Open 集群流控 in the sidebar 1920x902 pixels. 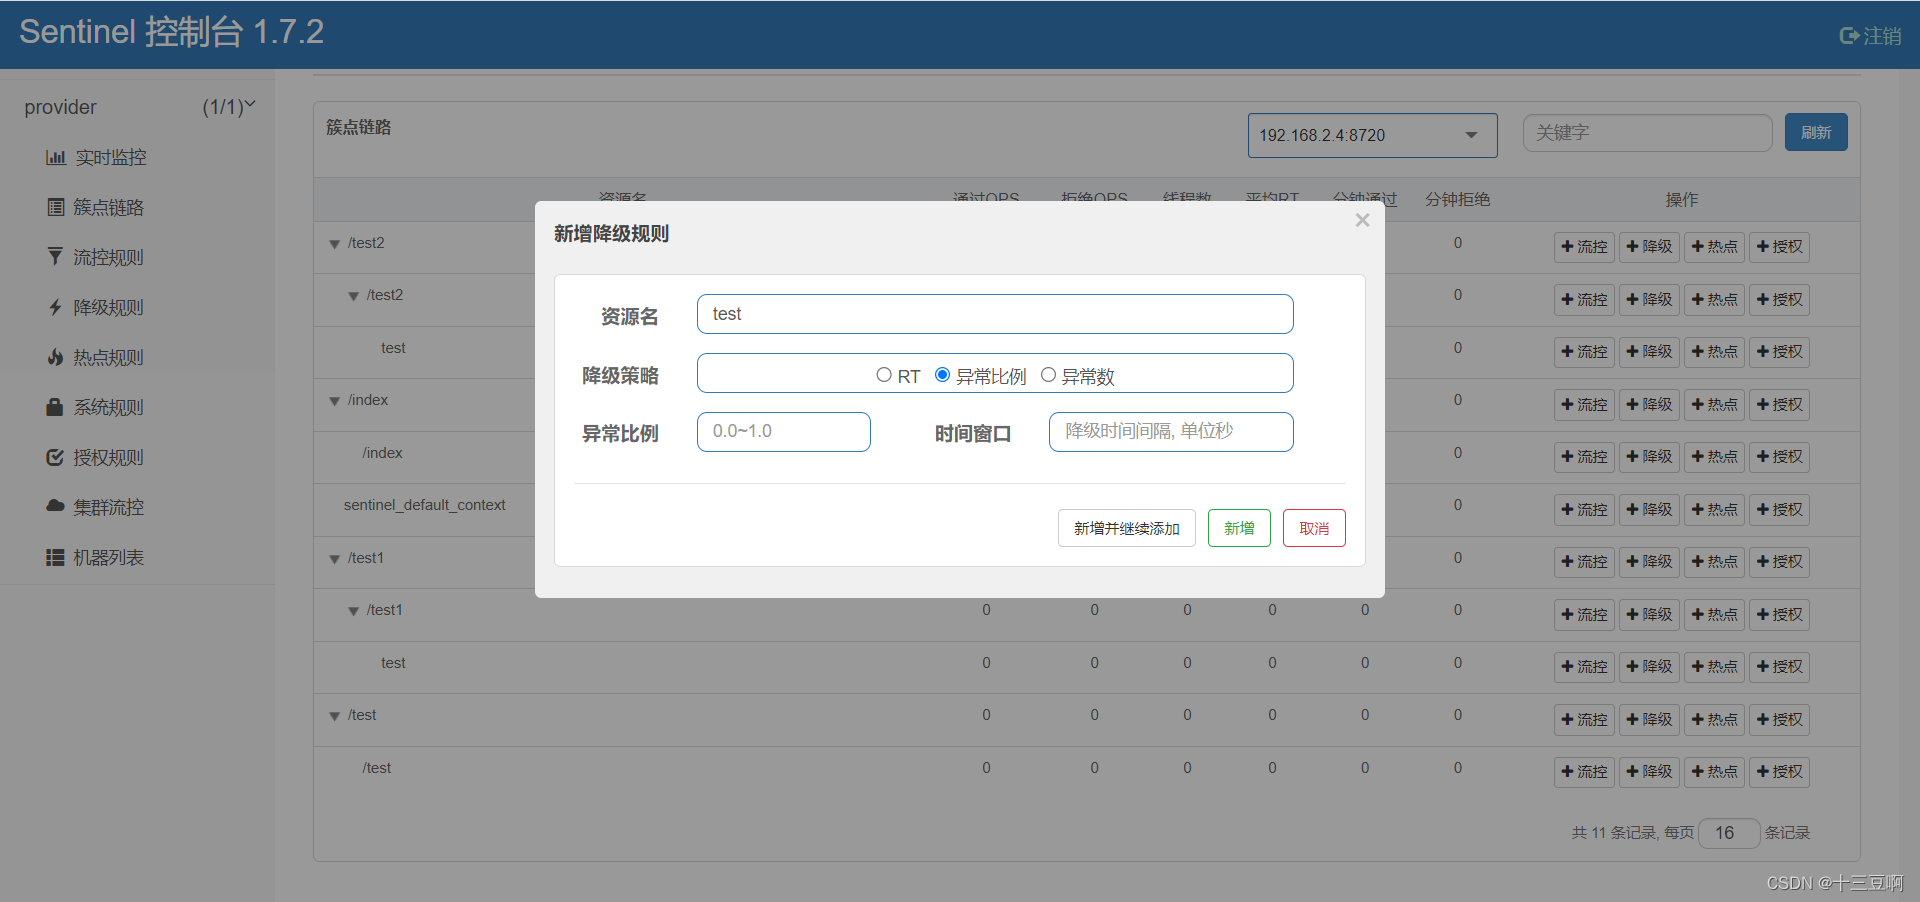[x=96, y=507]
